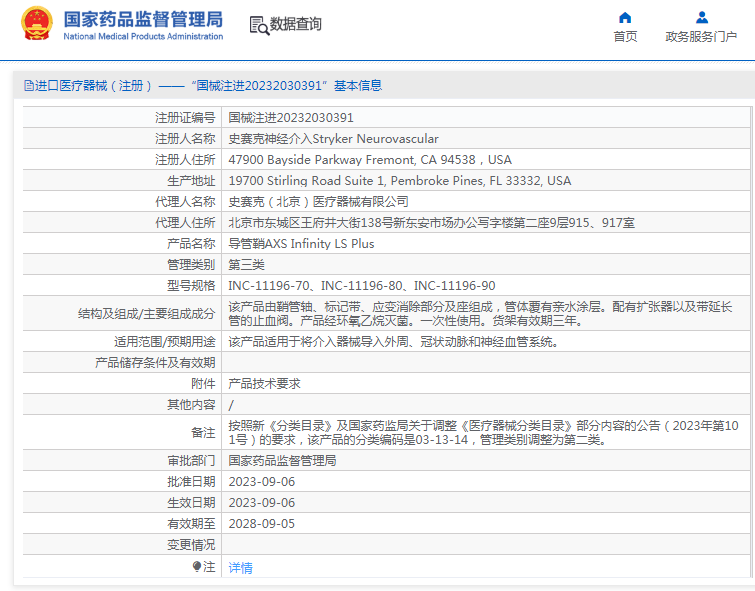Select address 47900 Bayside Parkway Fremont

point(370,160)
